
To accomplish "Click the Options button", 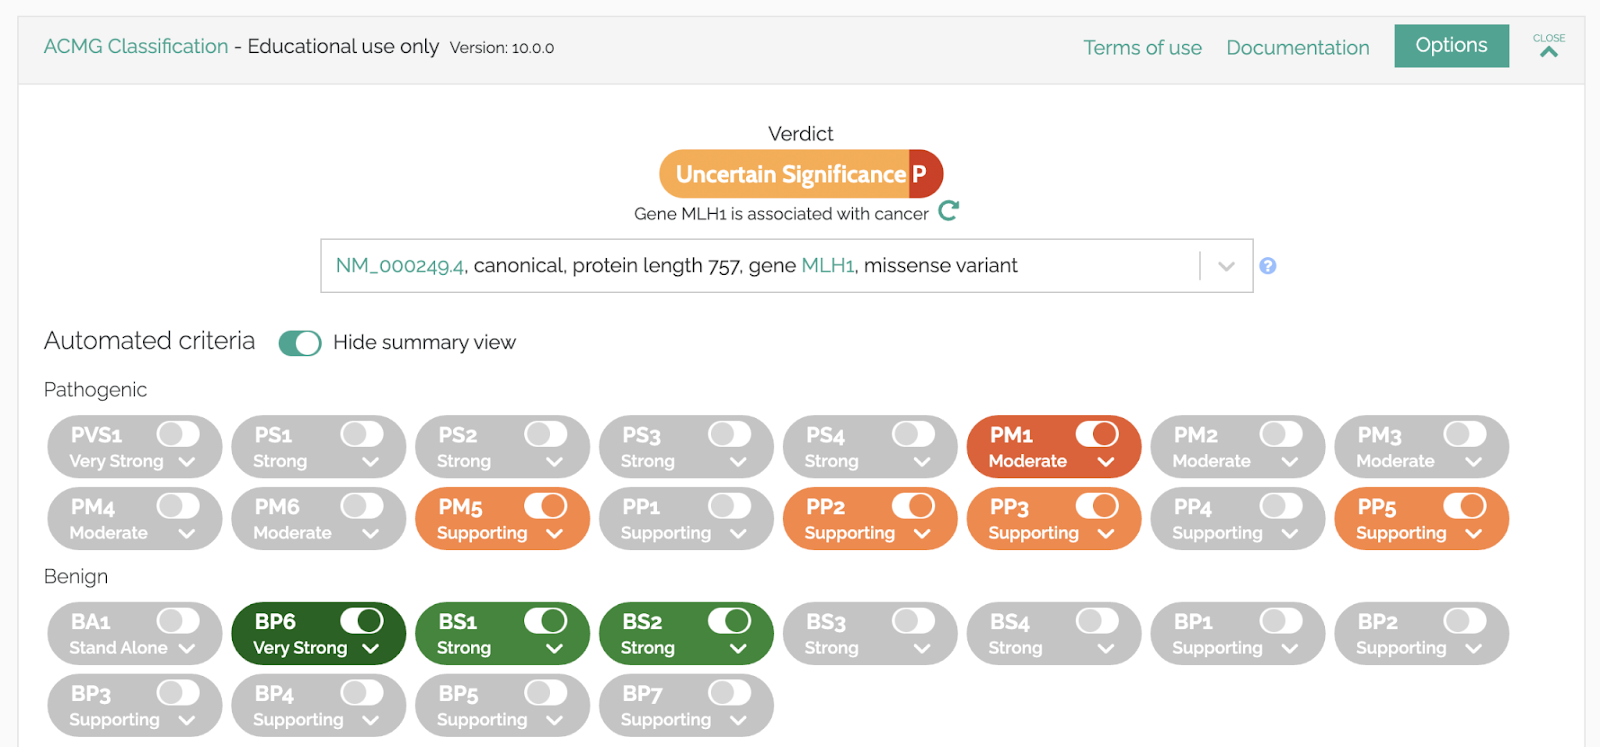I will tap(1451, 46).
